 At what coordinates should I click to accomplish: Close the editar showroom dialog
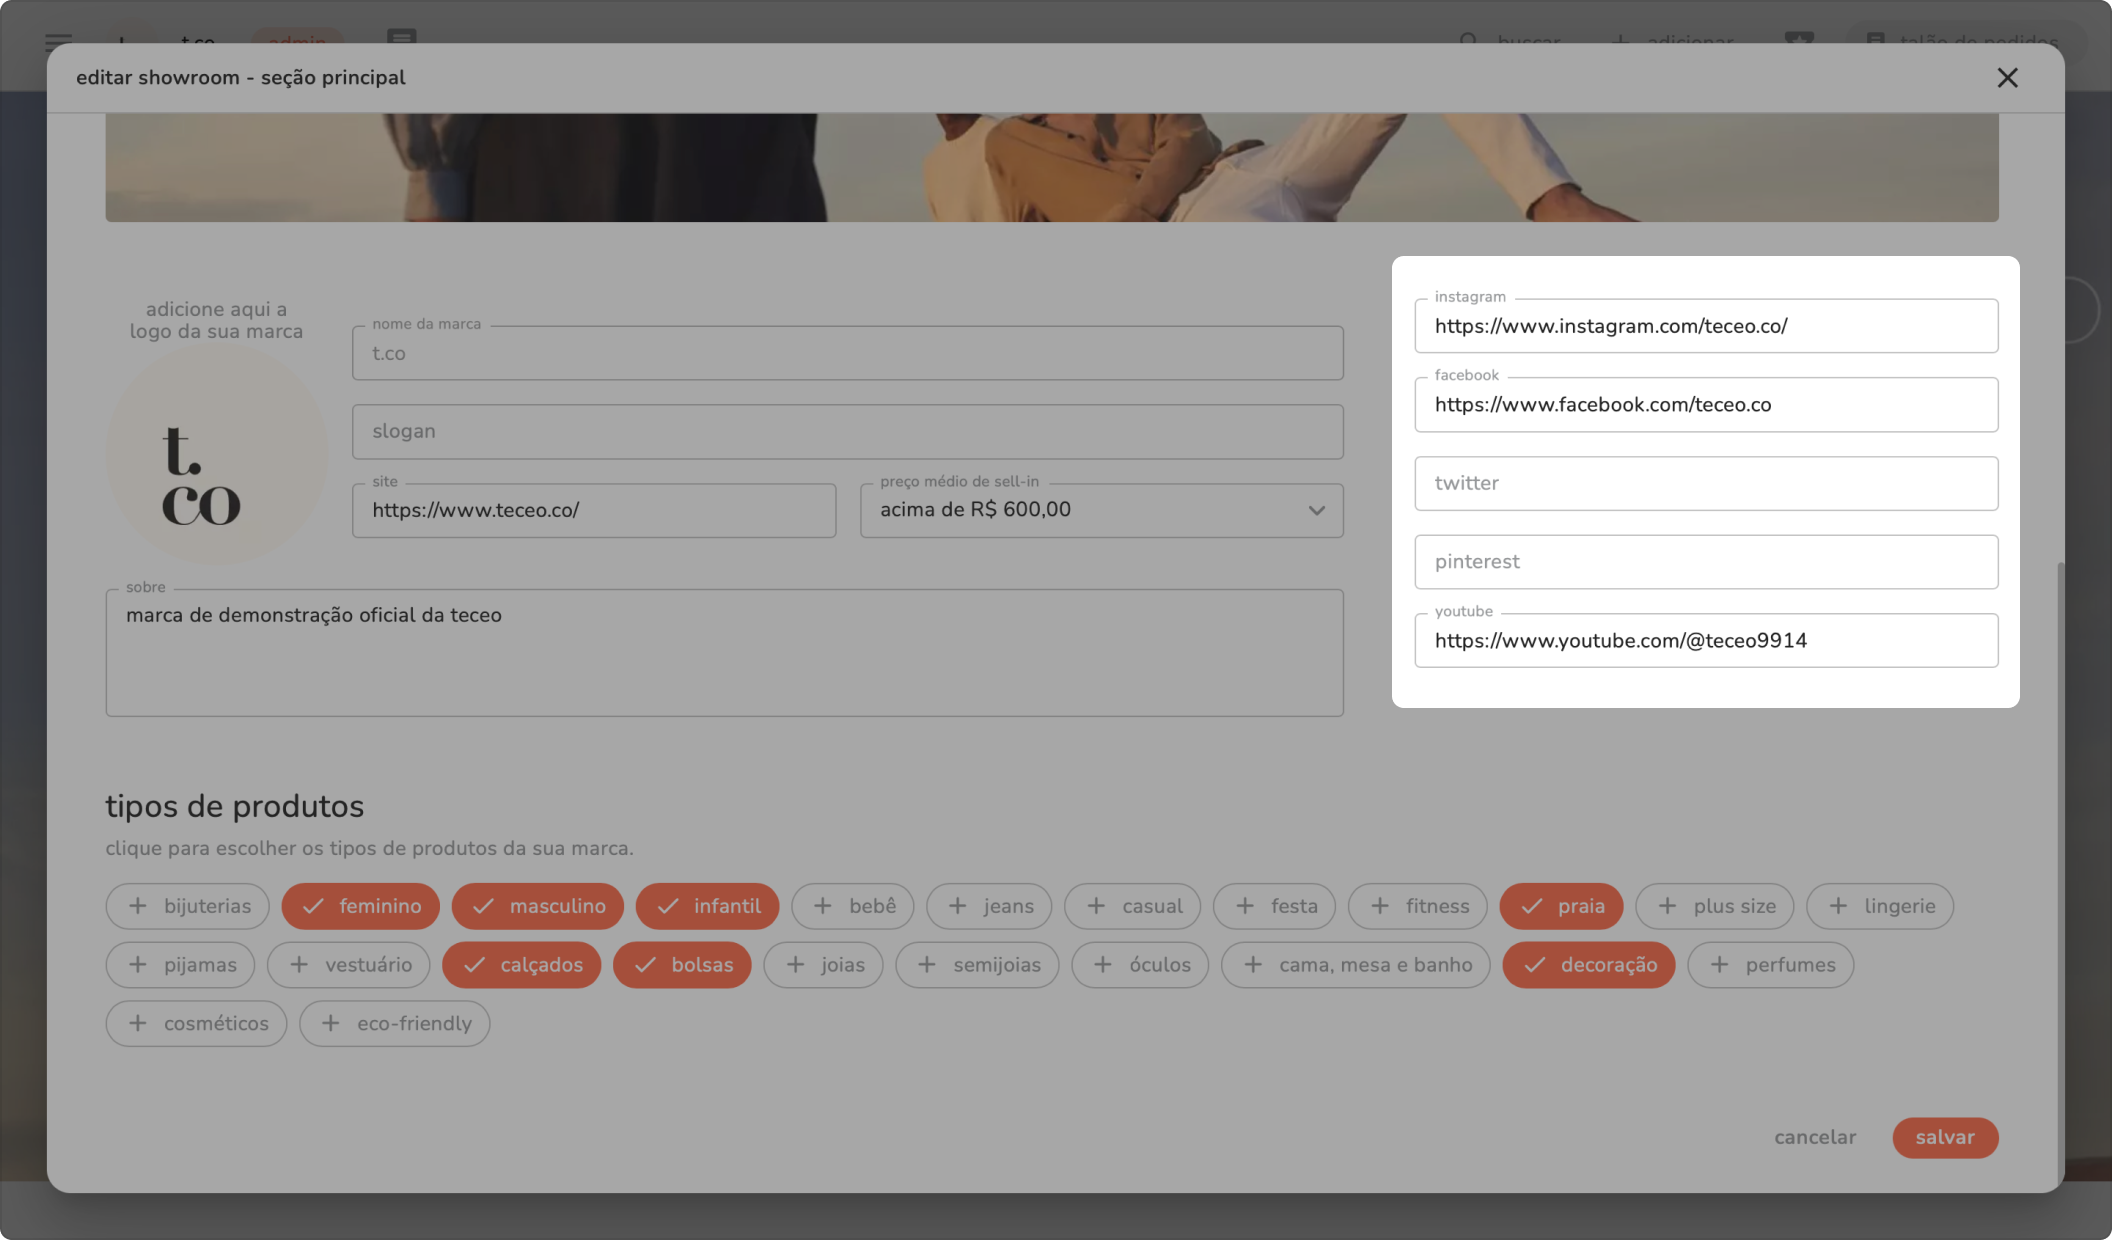tap(2006, 78)
